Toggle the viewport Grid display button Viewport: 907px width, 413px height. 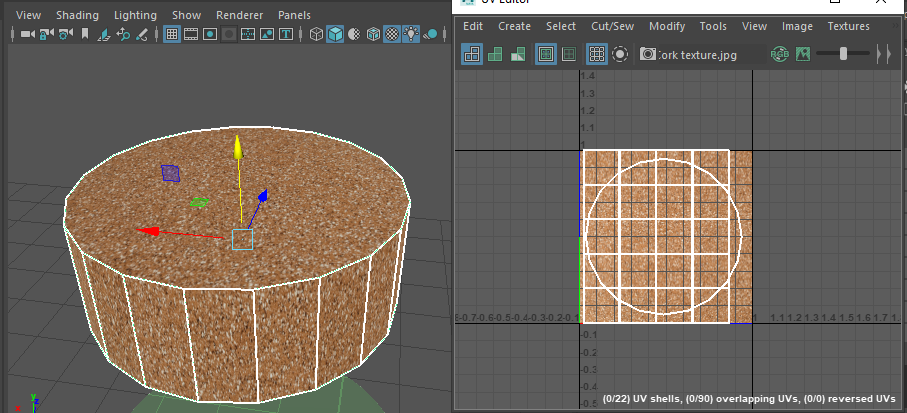pyautogui.click(x=171, y=34)
